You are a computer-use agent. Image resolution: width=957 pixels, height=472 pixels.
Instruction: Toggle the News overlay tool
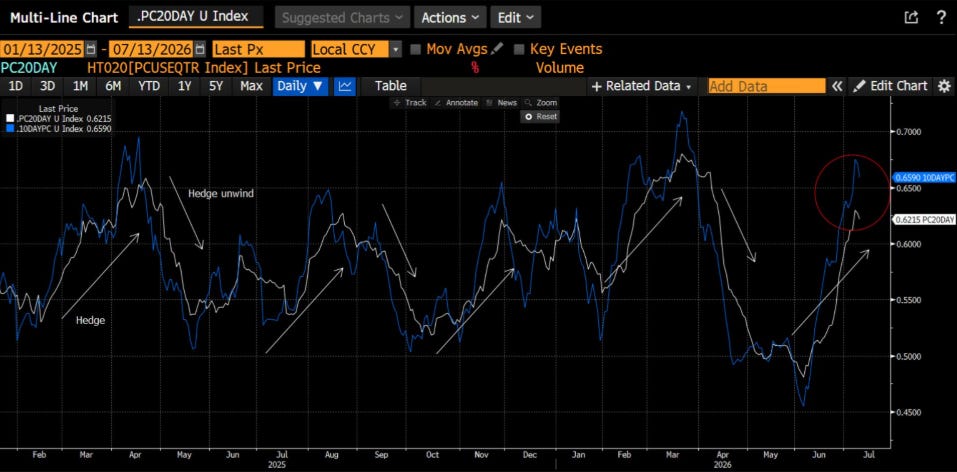(502, 103)
